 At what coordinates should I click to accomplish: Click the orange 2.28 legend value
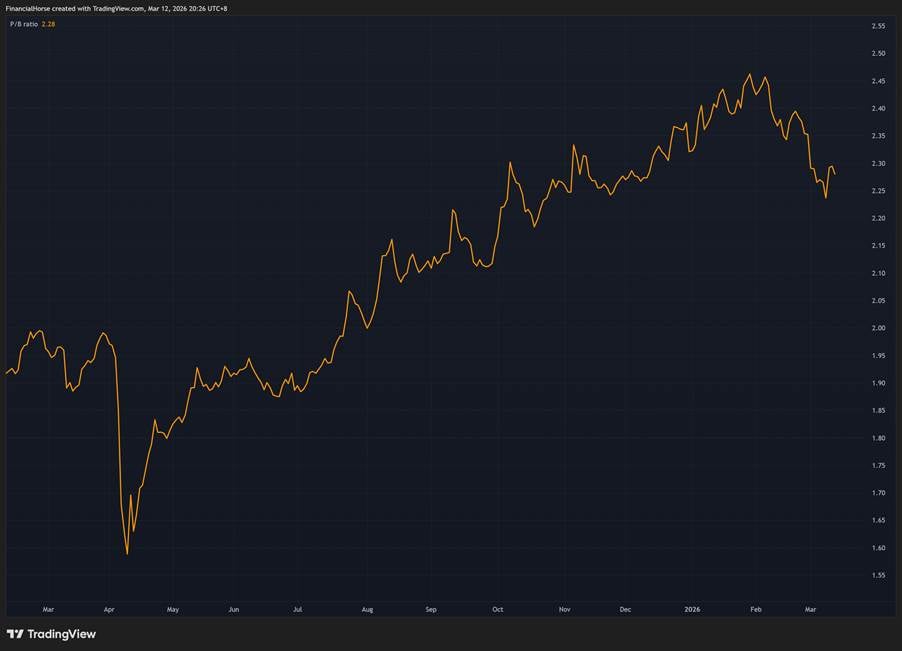[x=48, y=24]
